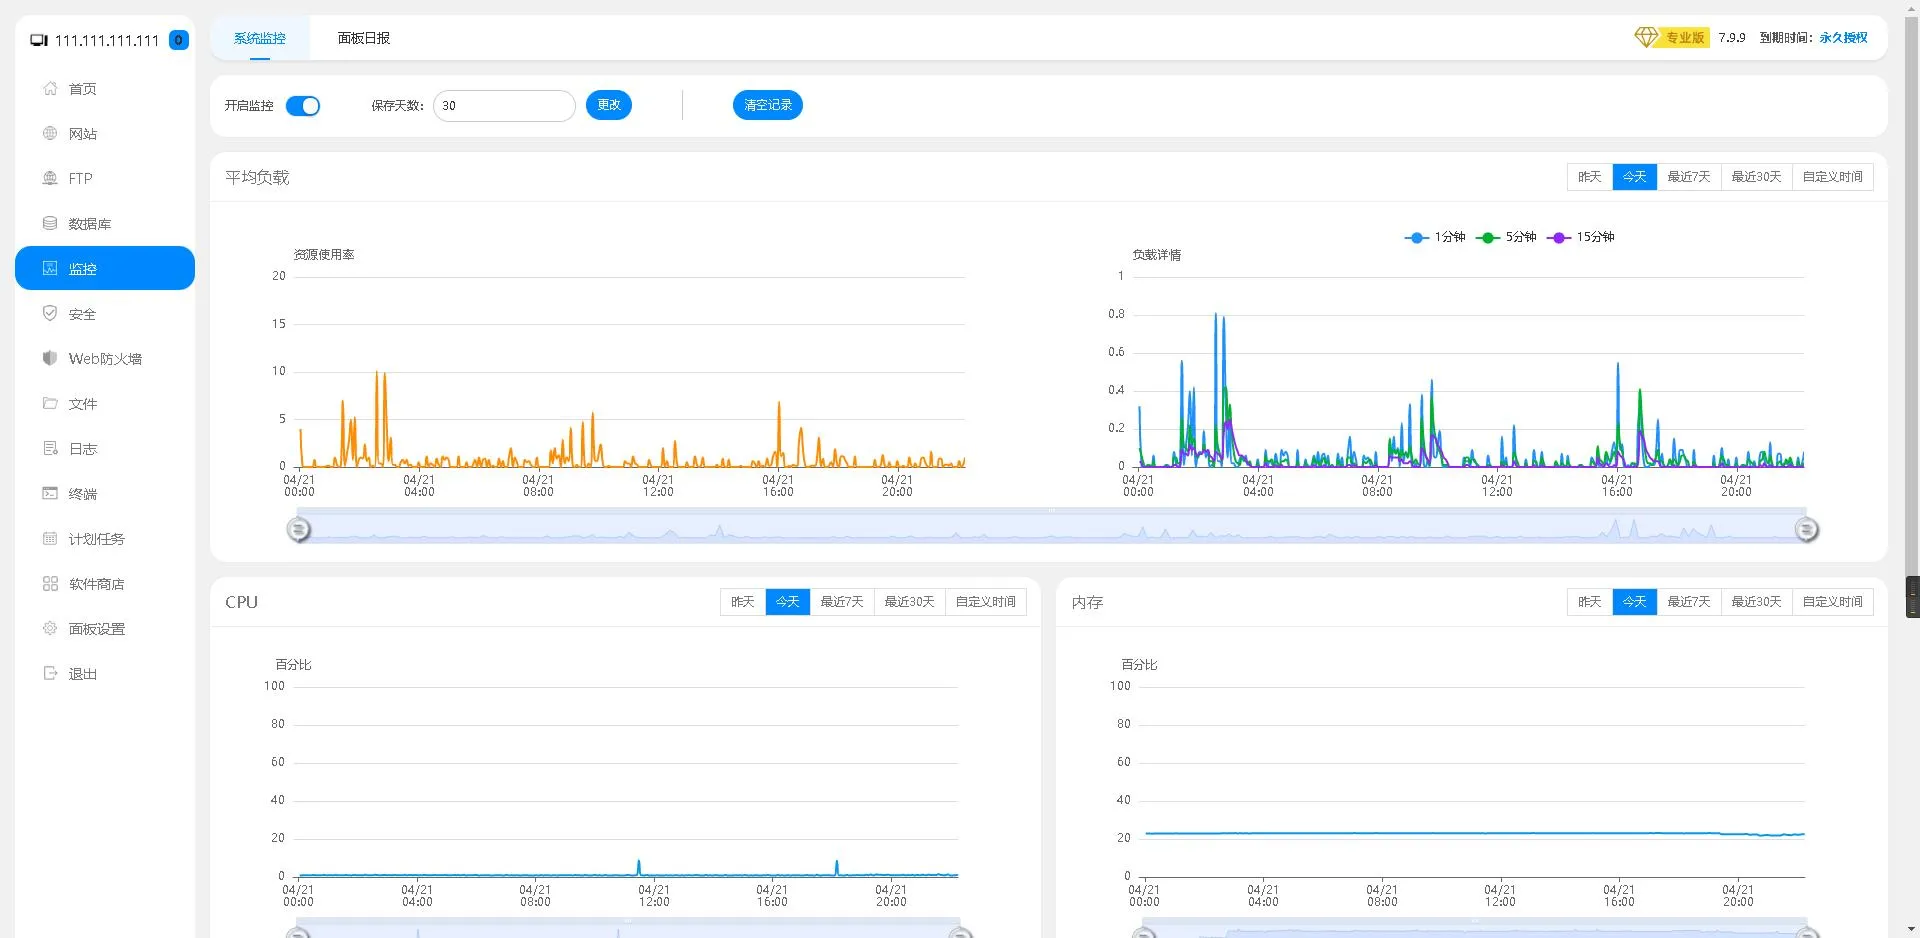Click the globe icon beside 网站
Image resolution: width=1920 pixels, height=938 pixels.
50,134
